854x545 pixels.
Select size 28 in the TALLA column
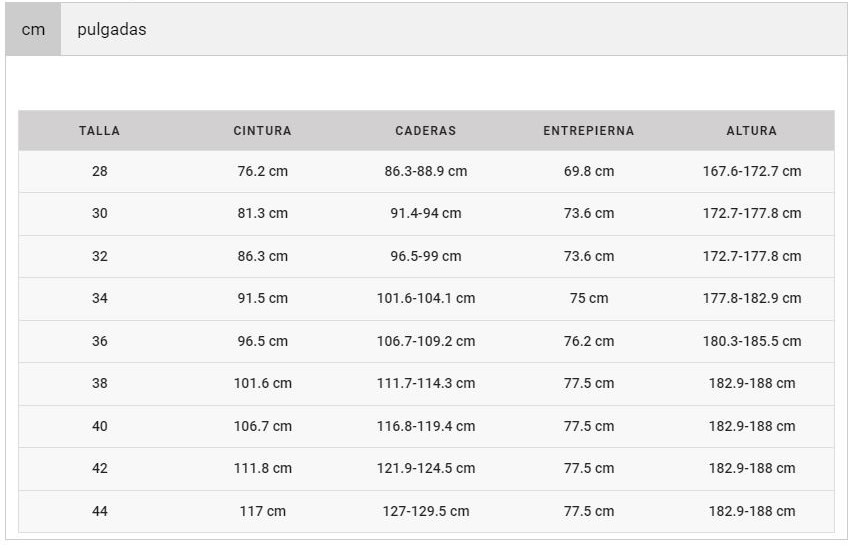99,171
